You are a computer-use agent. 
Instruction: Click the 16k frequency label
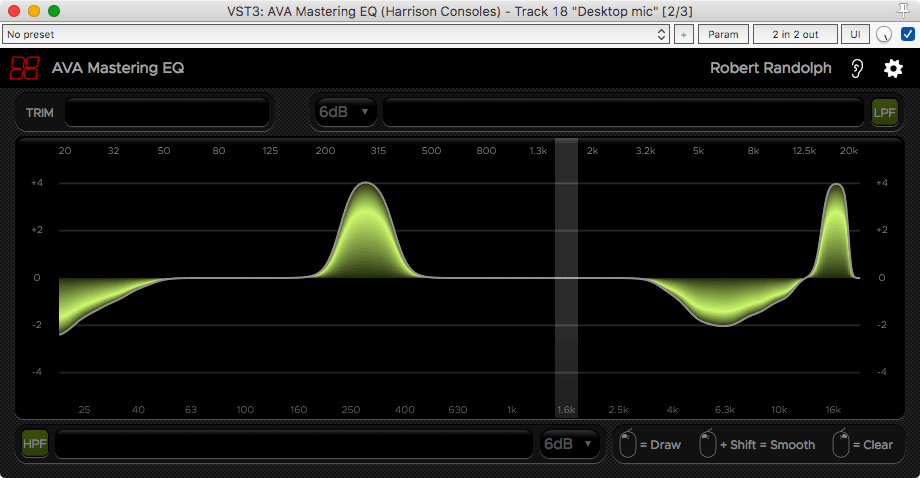tap(833, 409)
